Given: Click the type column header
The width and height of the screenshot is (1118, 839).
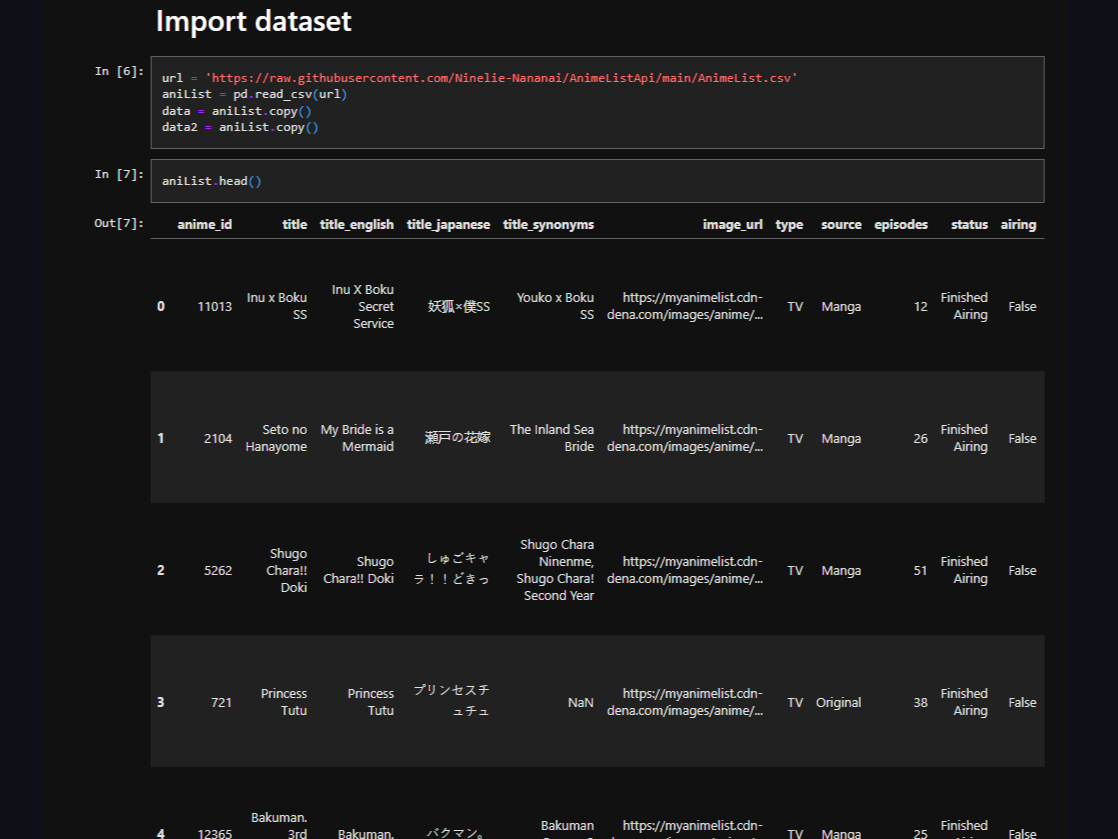Looking at the screenshot, I should point(789,225).
